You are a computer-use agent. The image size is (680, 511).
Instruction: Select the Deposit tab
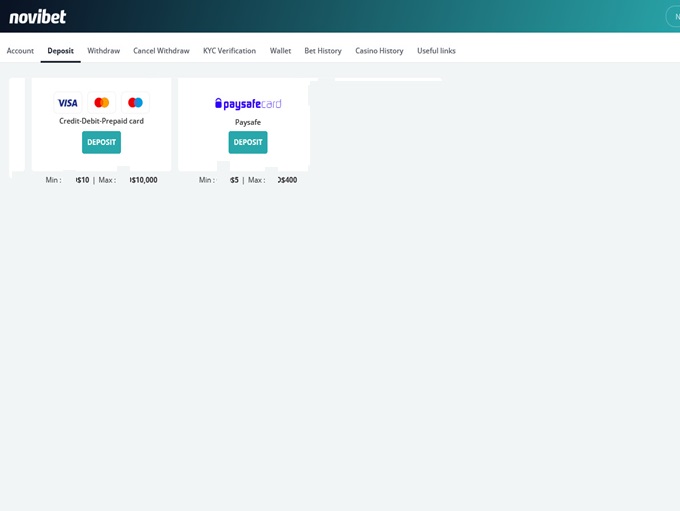click(x=61, y=51)
